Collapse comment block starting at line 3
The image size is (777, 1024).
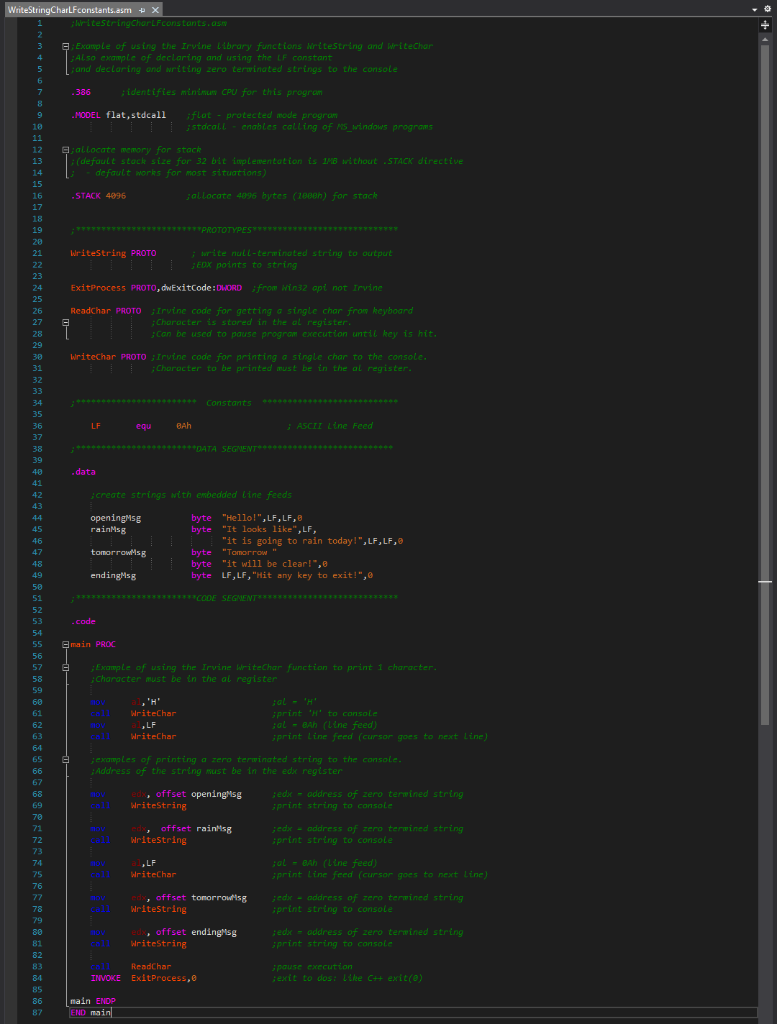pyautogui.click(x=65, y=46)
